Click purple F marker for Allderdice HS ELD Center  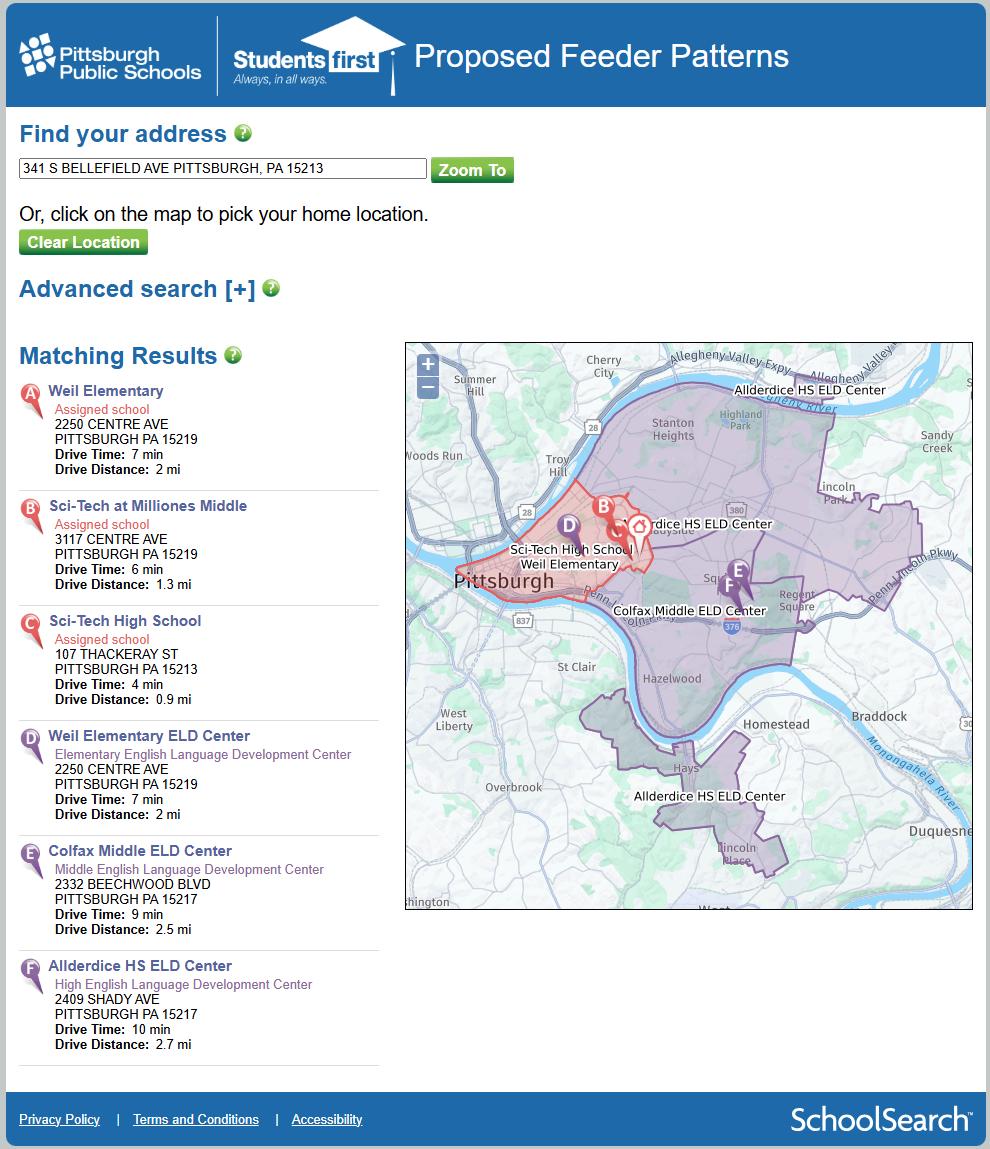point(32,975)
